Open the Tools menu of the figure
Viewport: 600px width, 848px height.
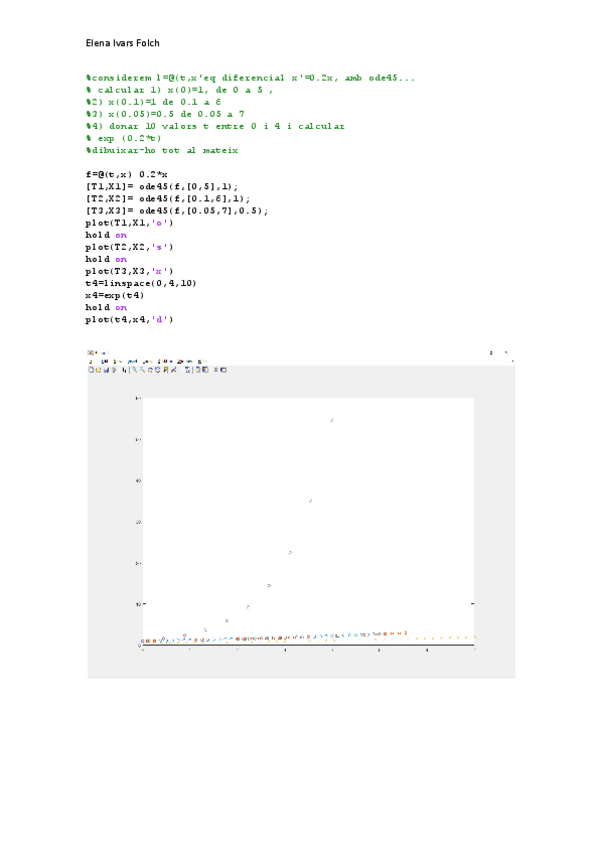147,361
